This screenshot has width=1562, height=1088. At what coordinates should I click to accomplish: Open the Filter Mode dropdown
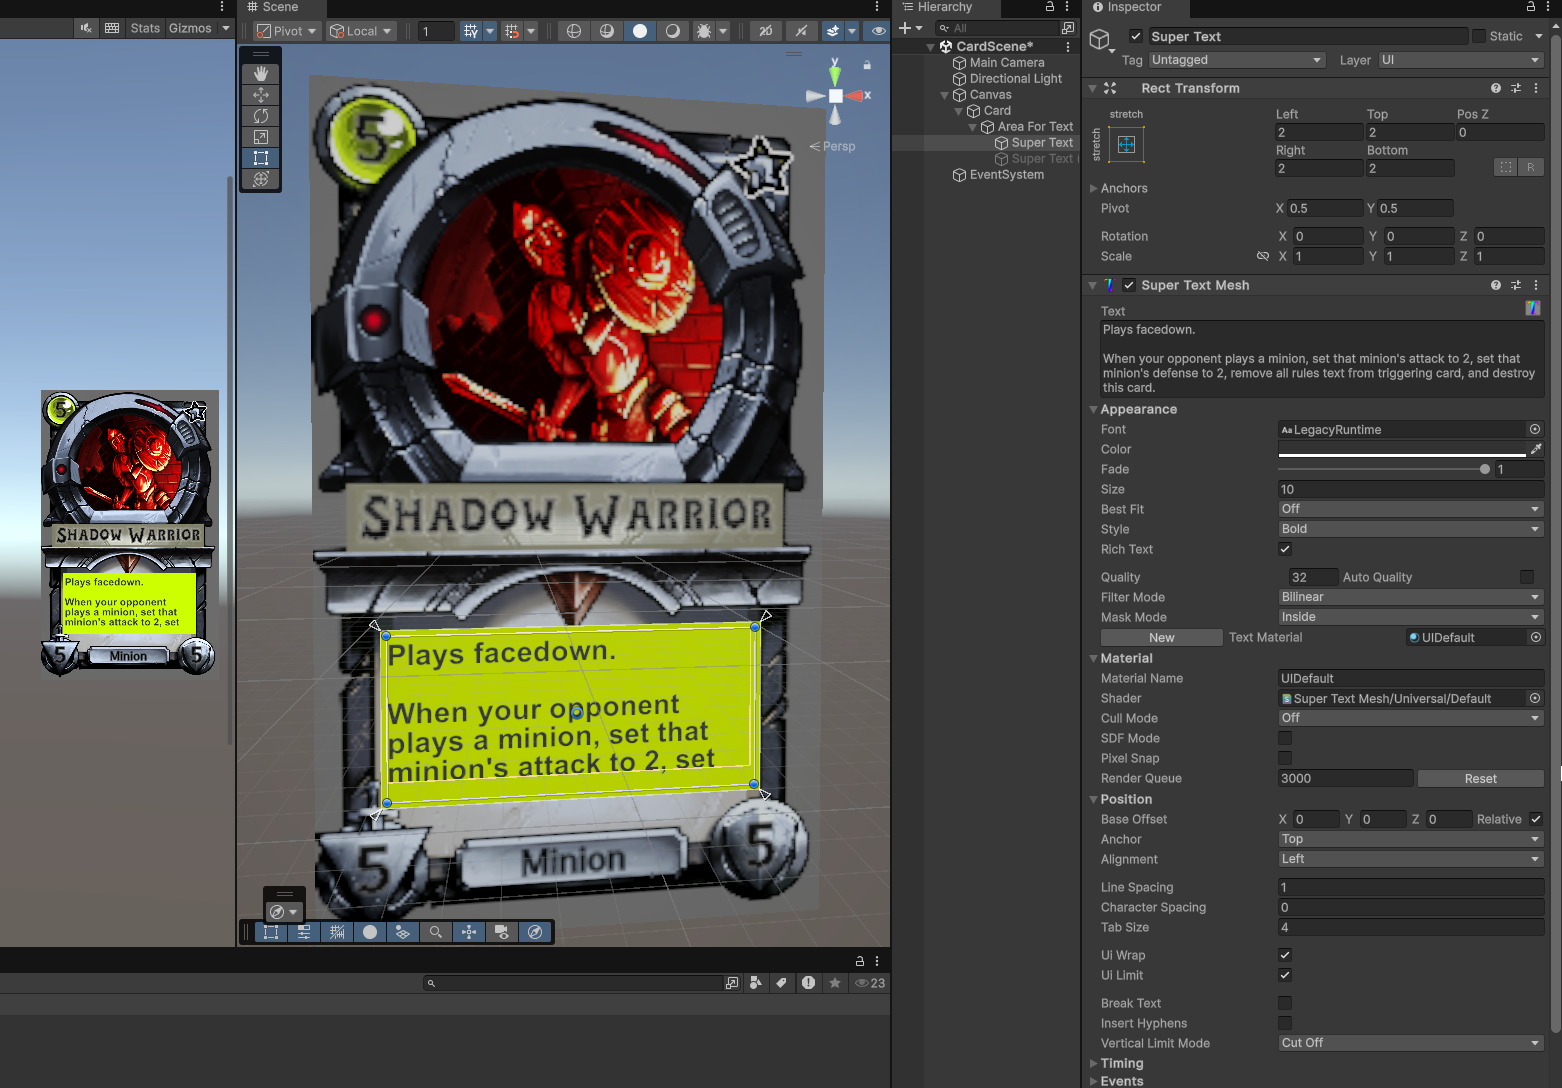pyautogui.click(x=1410, y=597)
